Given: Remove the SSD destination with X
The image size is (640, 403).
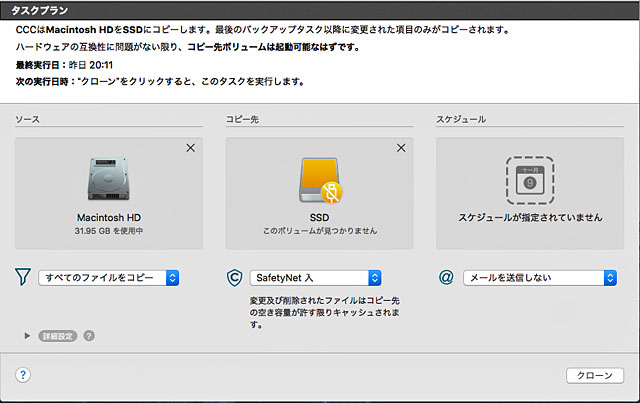Looking at the screenshot, I should coord(401,148).
